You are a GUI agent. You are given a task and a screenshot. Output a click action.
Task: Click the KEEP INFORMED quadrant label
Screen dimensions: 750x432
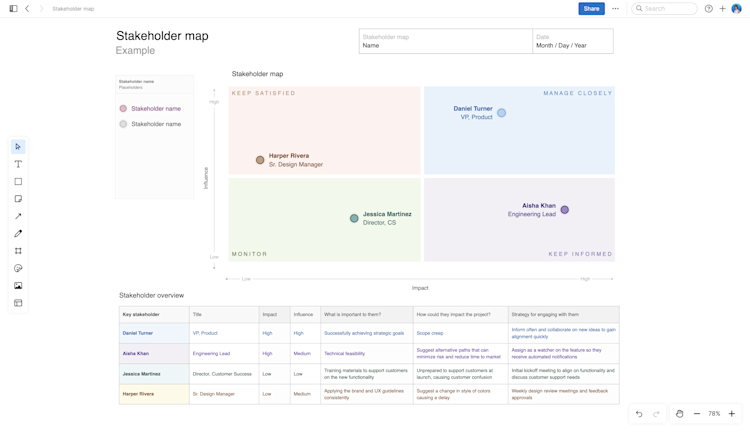coord(580,254)
